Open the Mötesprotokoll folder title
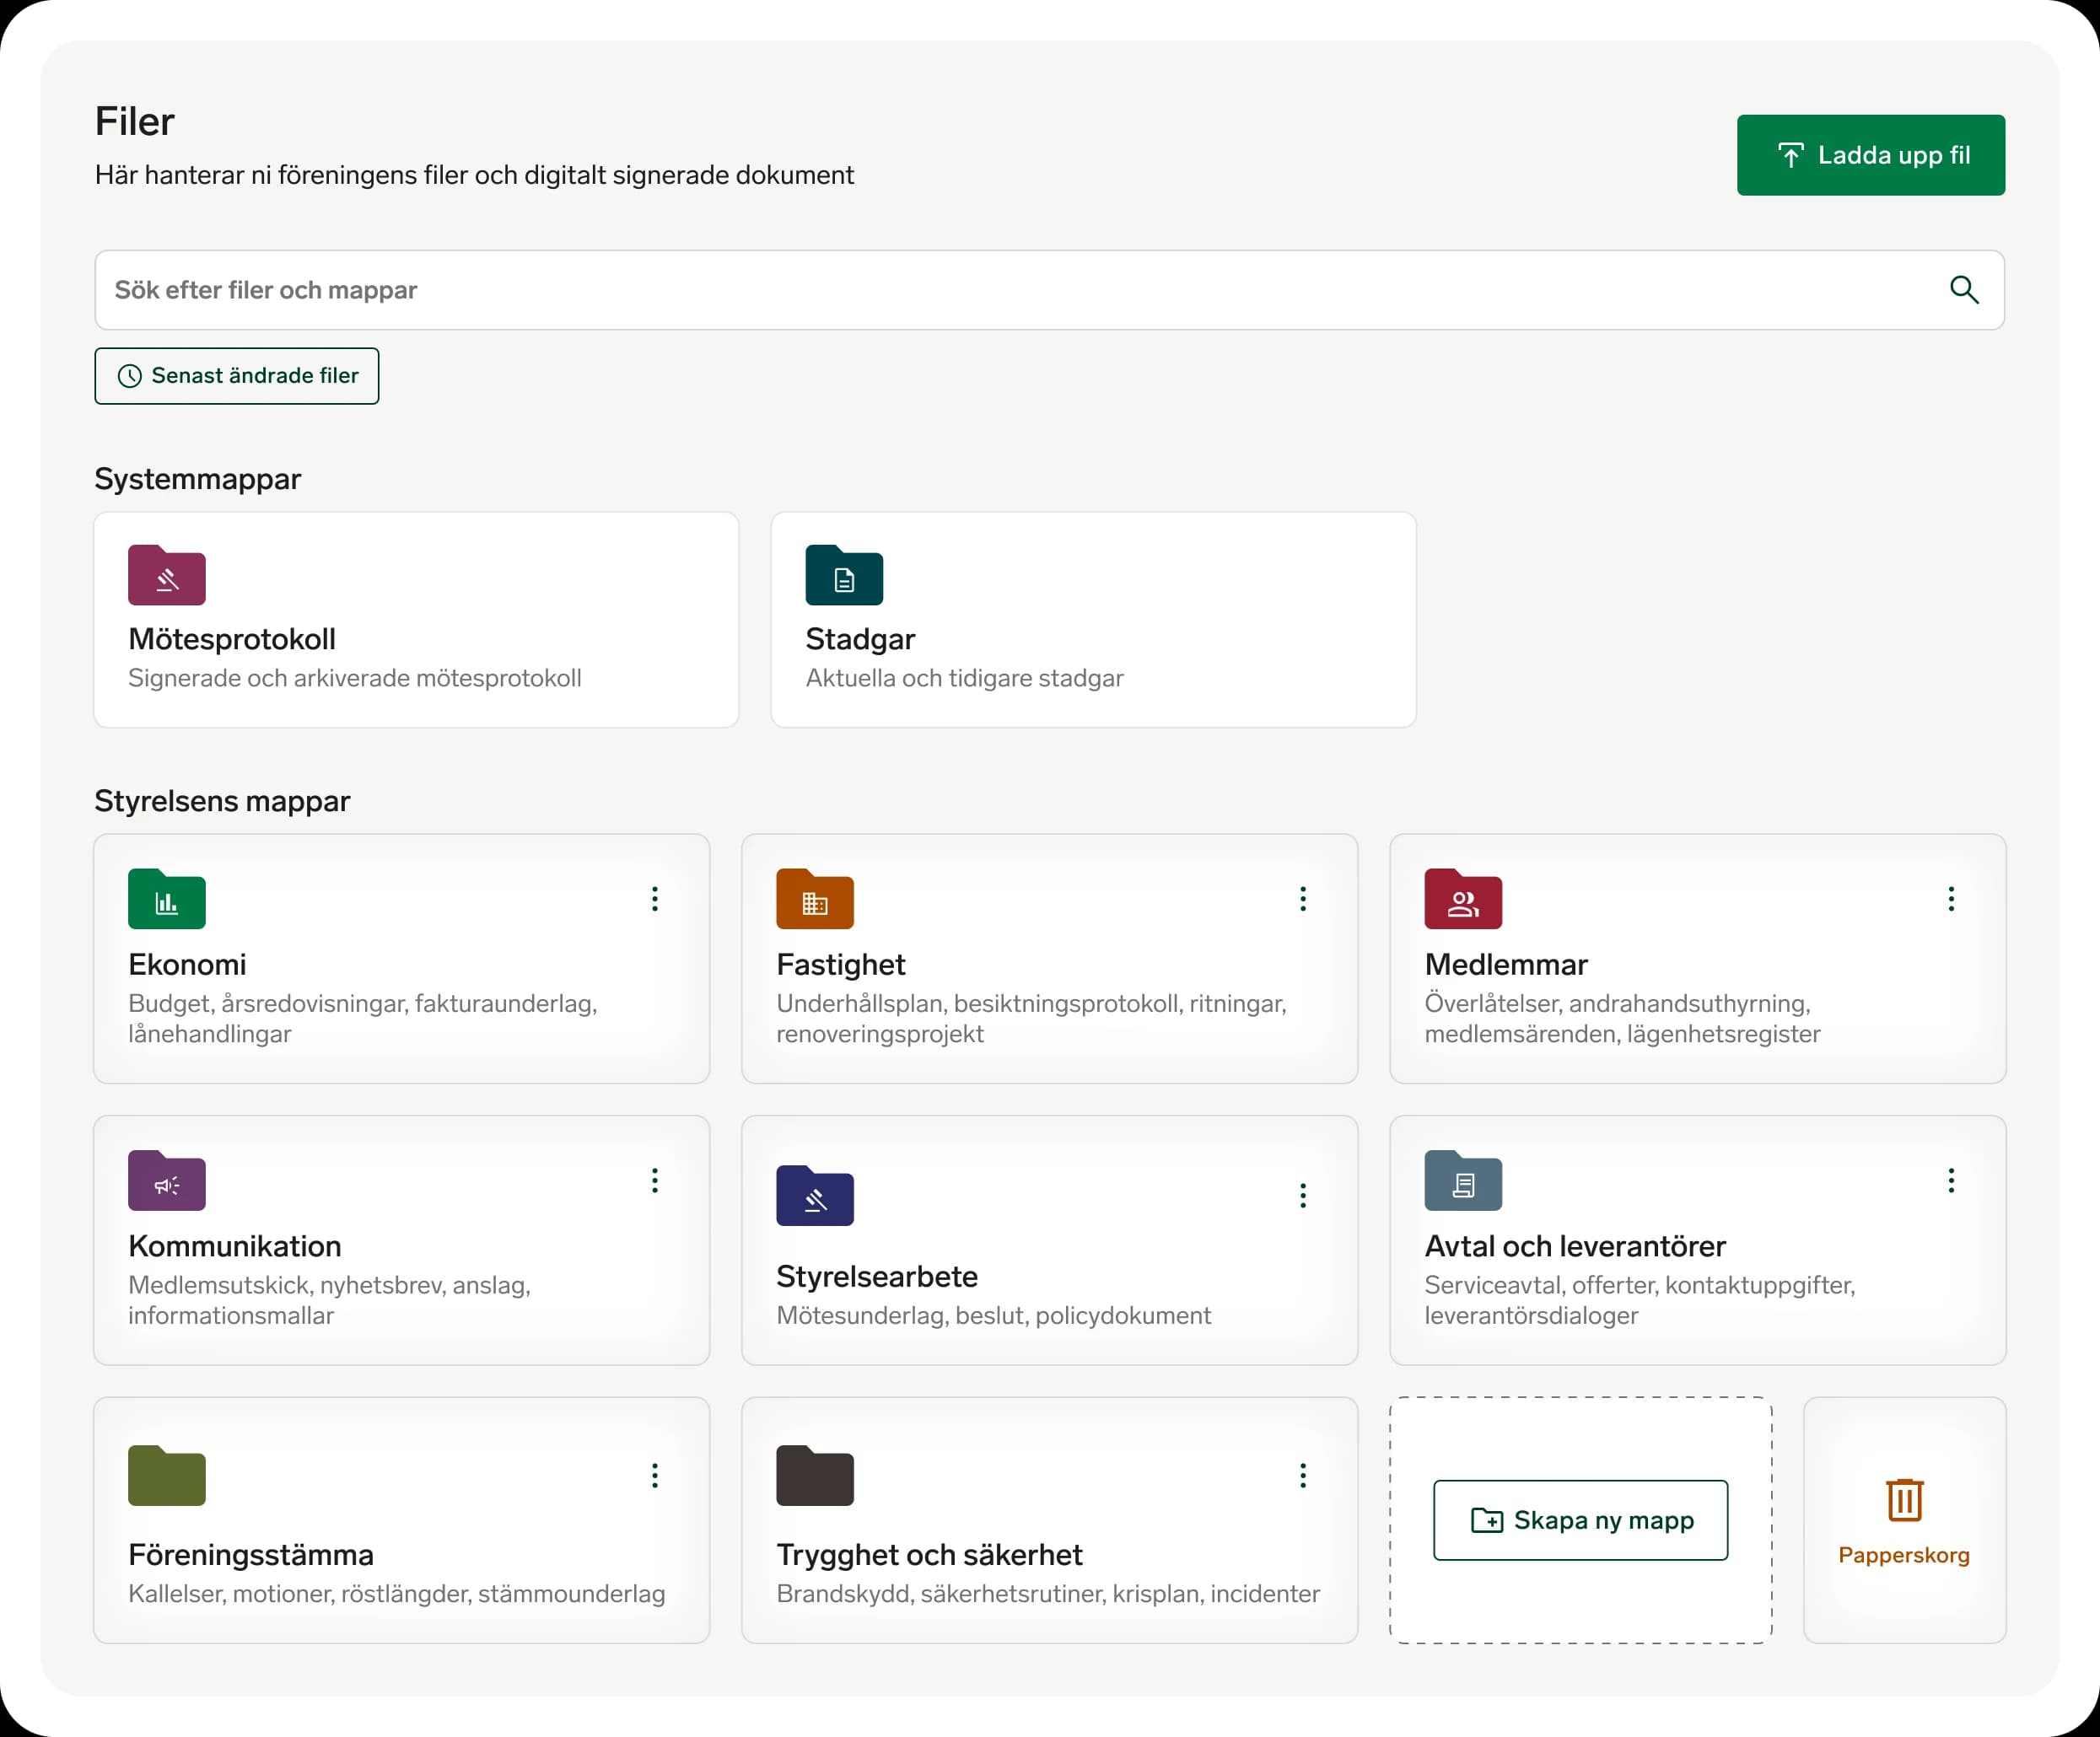 pyautogui.click(x=232, y=639)
